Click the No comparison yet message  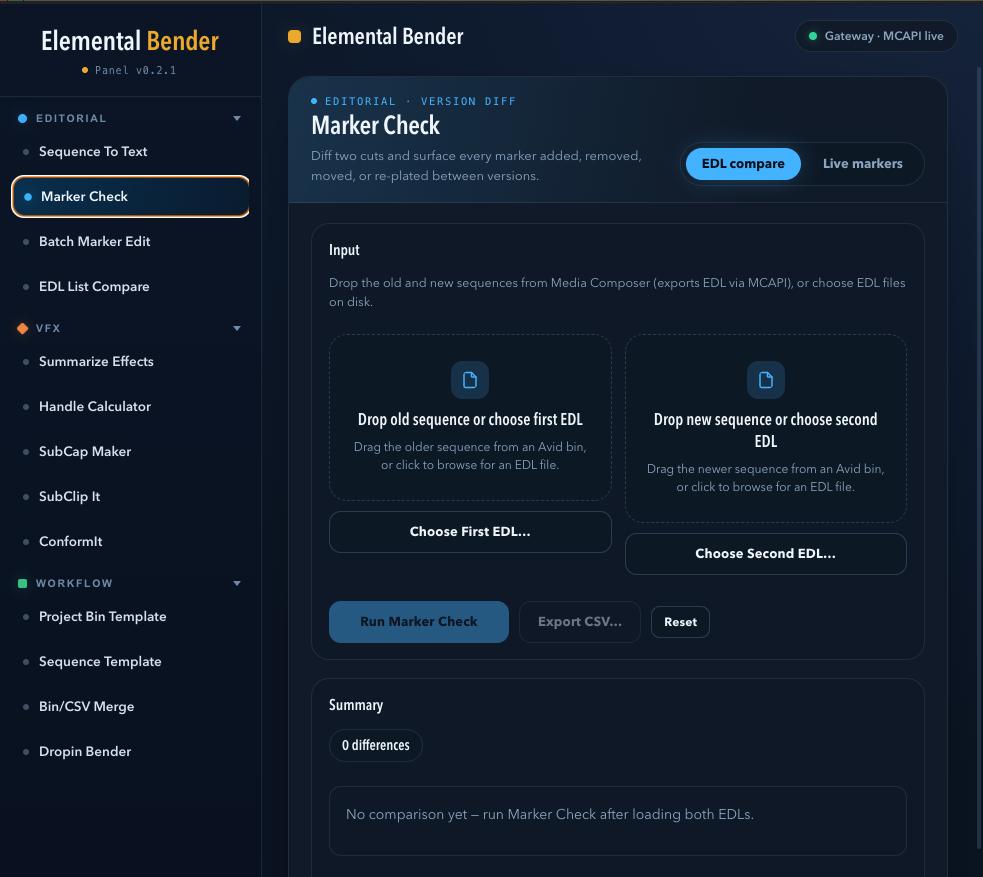[x=550, y=814]
